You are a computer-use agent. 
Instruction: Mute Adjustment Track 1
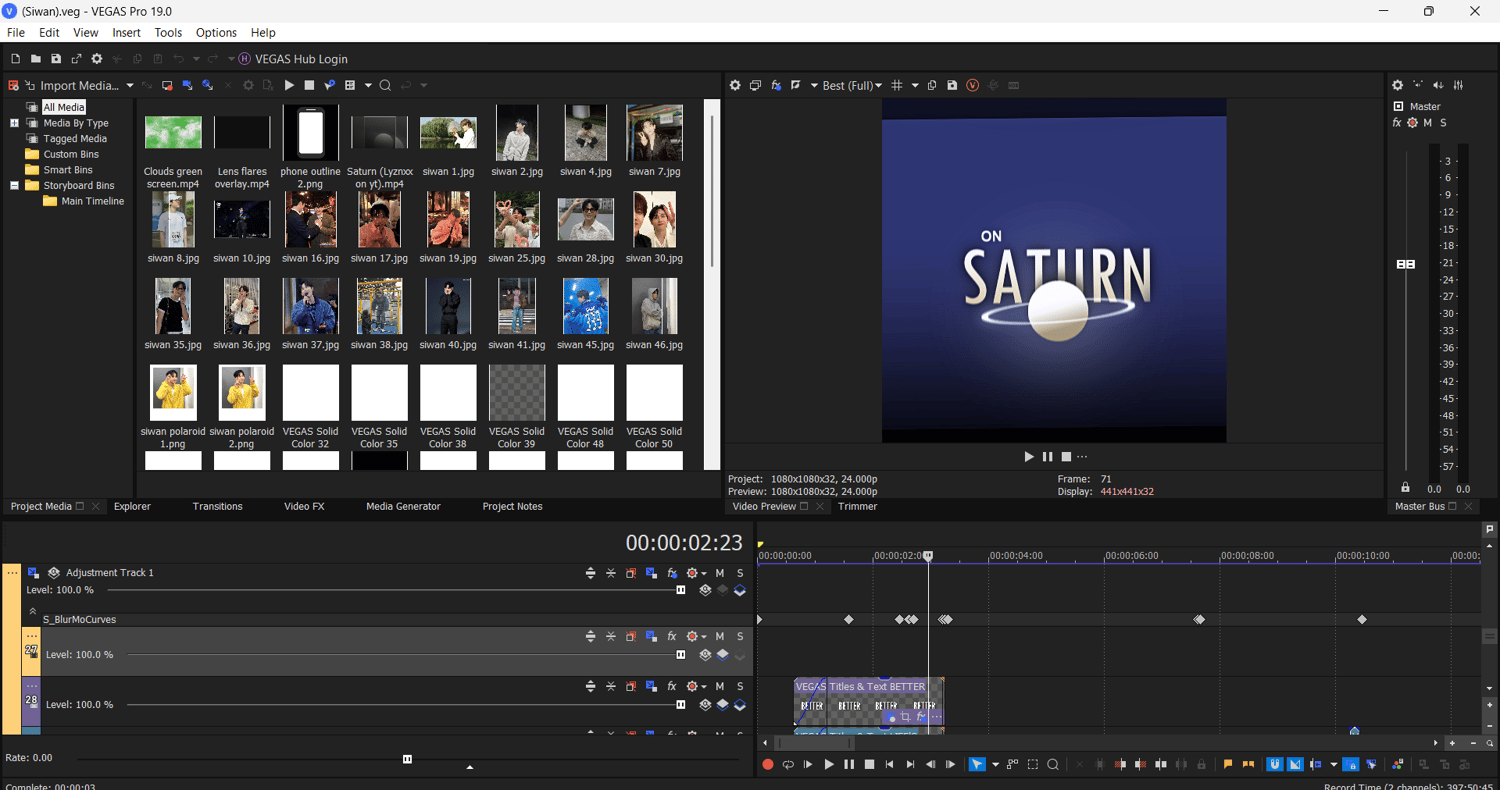[719, 573]
